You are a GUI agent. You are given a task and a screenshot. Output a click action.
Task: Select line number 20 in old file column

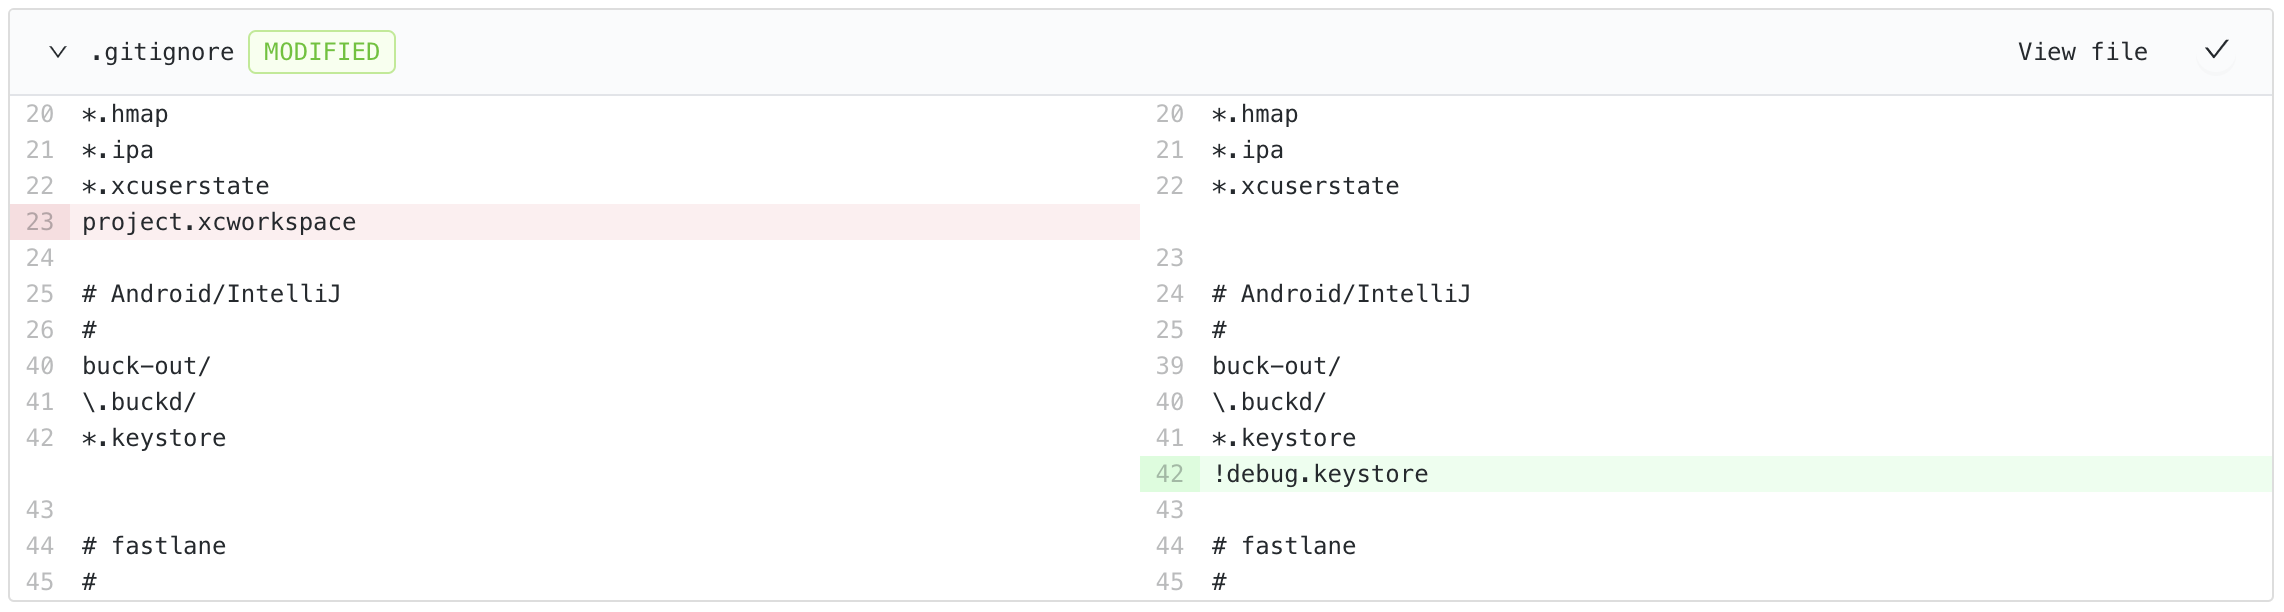click(x=40, y=114)
